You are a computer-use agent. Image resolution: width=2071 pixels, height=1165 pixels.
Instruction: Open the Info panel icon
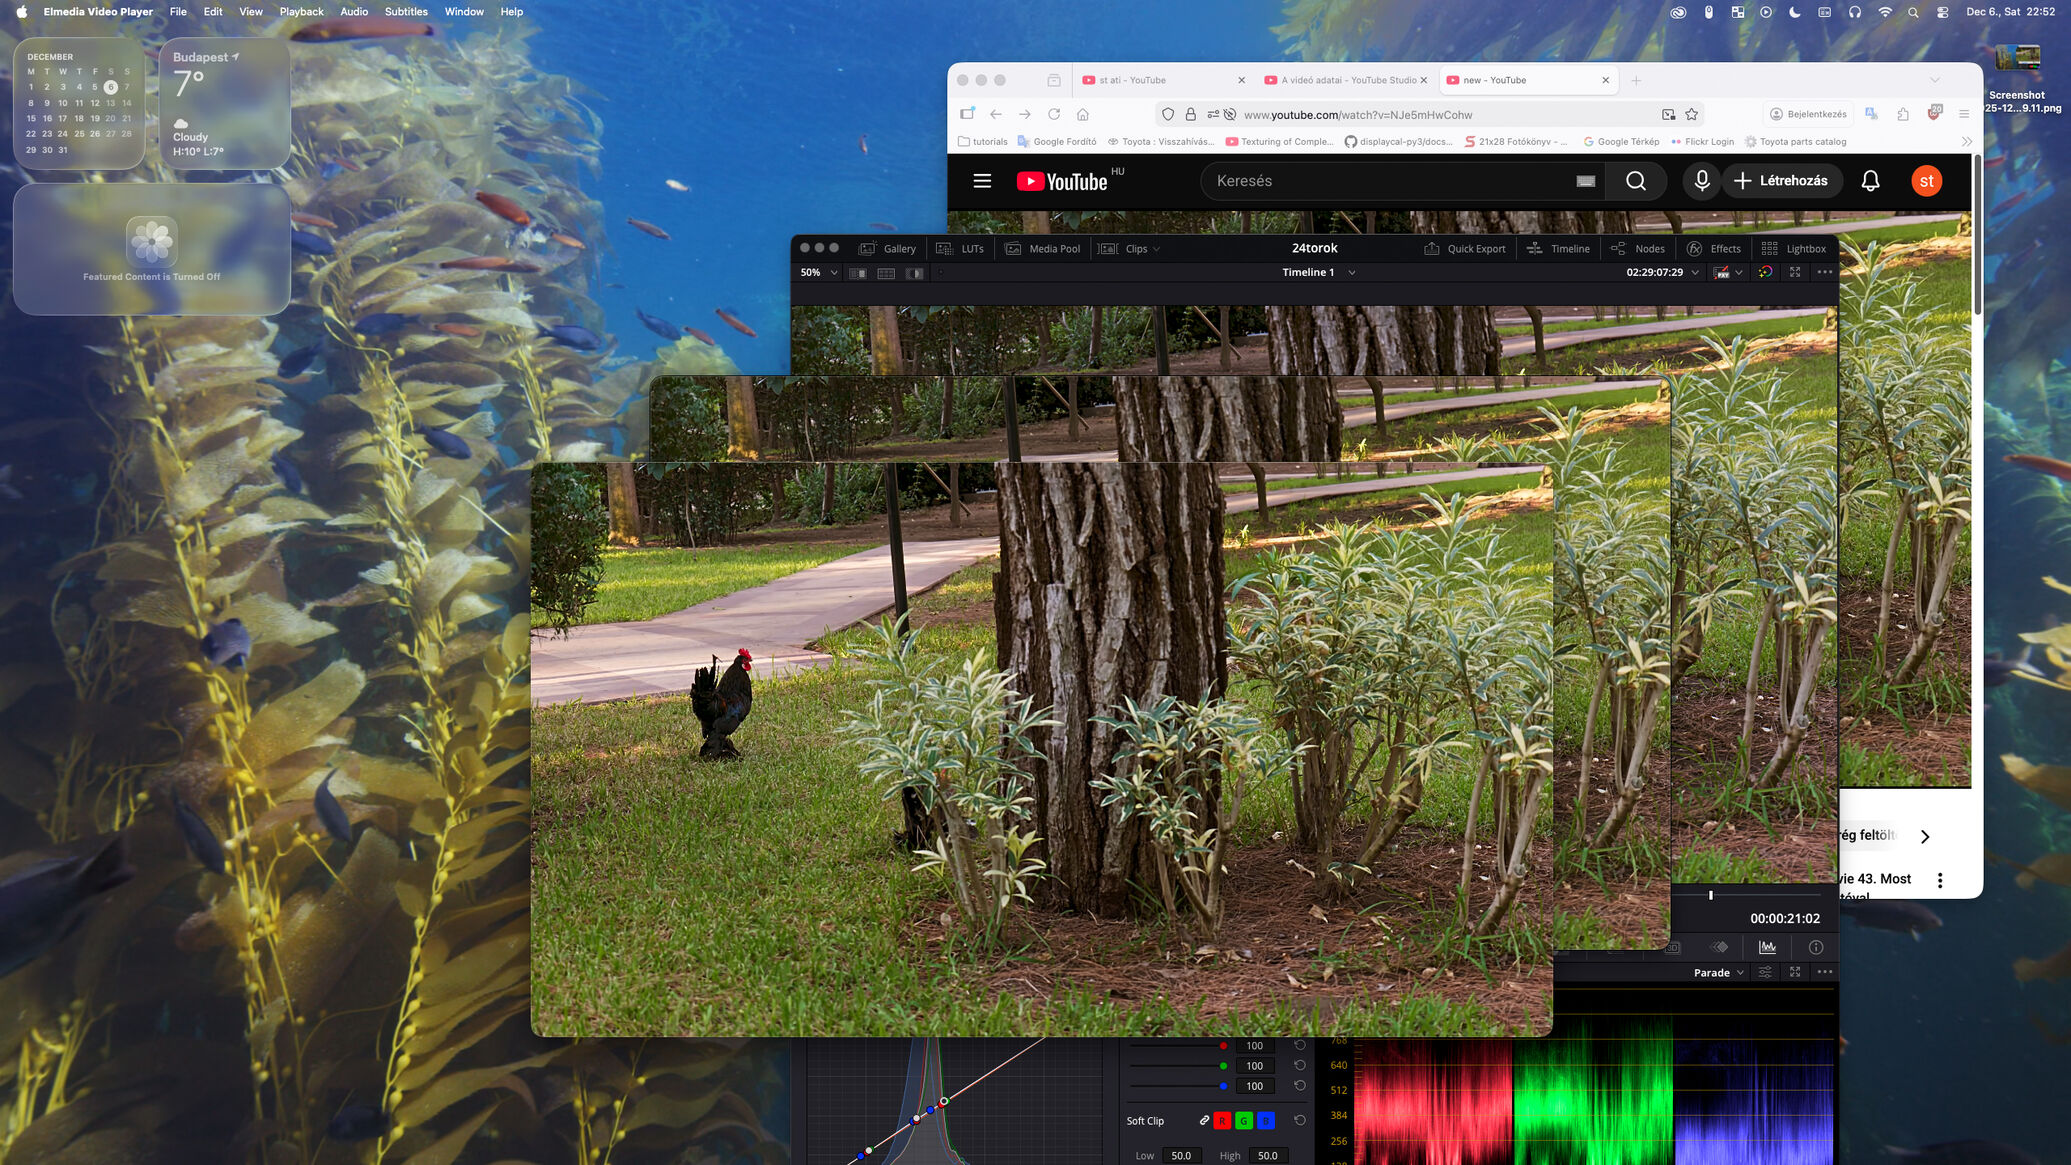tap(1816, 947)
